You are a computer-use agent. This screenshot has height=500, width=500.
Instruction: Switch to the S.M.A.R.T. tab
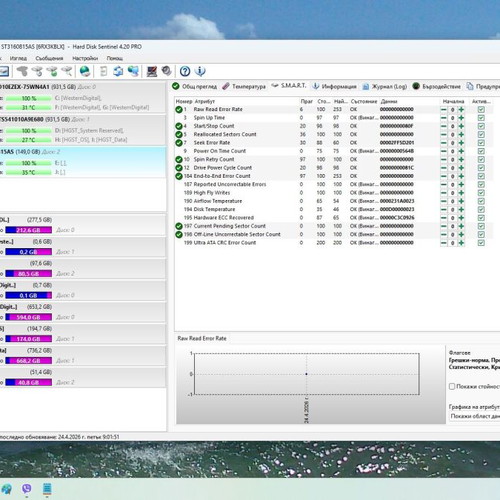pyautogui.click(x=289, y=86)
